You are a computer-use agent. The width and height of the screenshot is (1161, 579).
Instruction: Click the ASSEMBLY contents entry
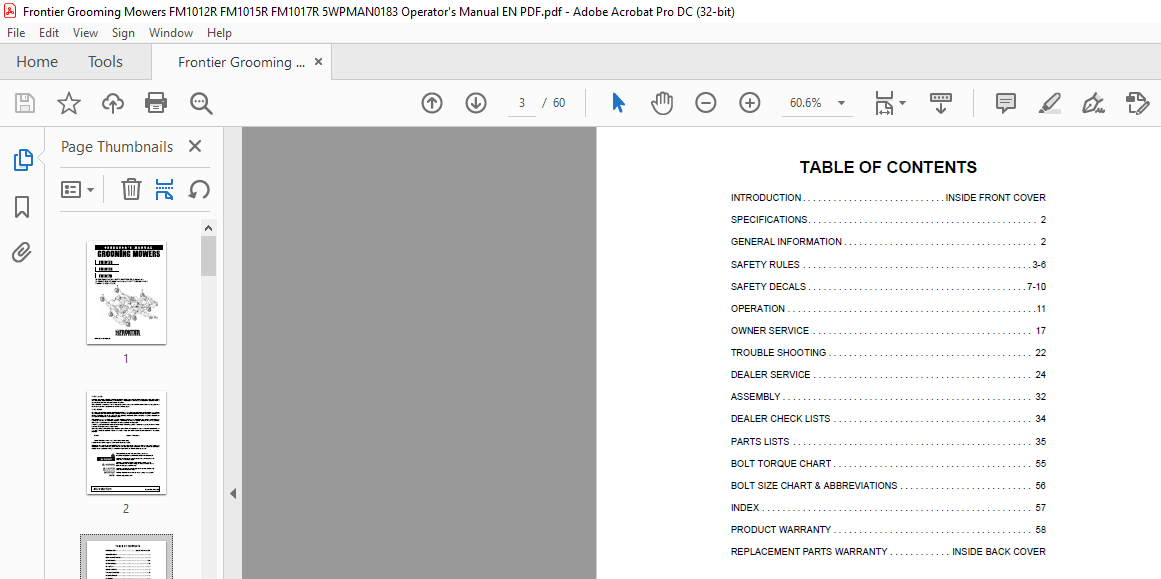click(x=888, y=397)
